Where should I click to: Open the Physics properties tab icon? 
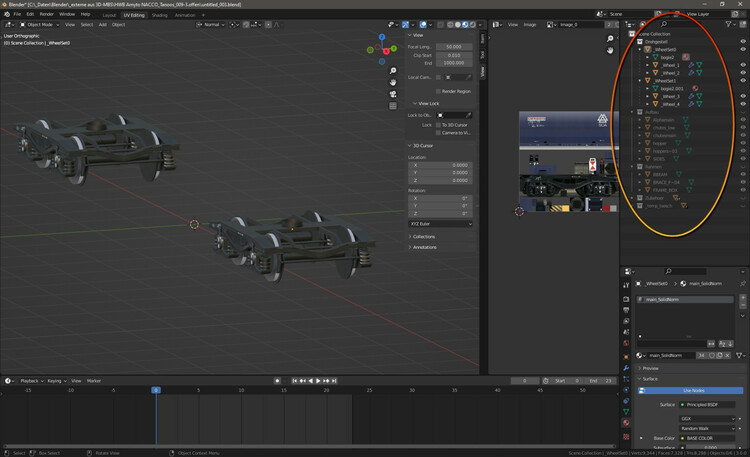pos(626,390)
